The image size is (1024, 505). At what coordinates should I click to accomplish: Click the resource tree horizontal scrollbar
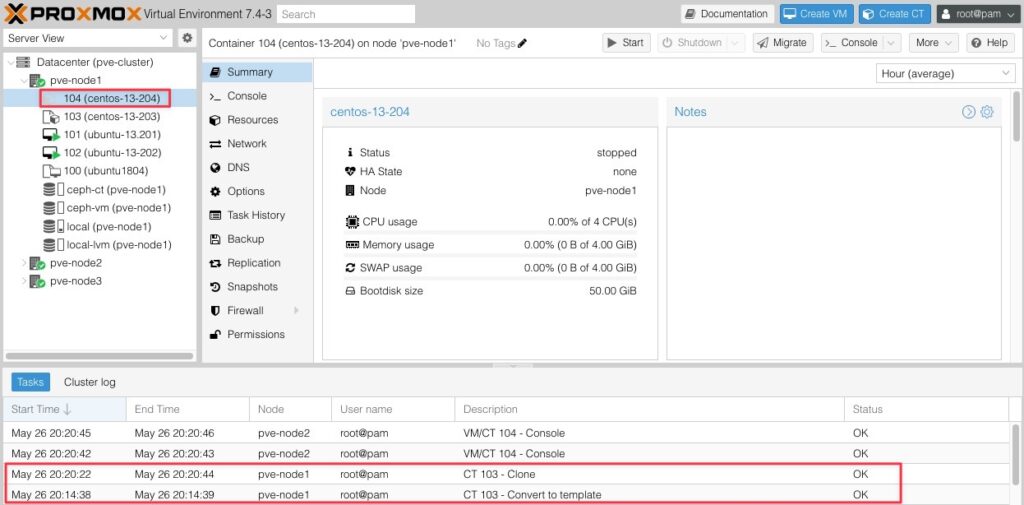(x=99, y=357)
